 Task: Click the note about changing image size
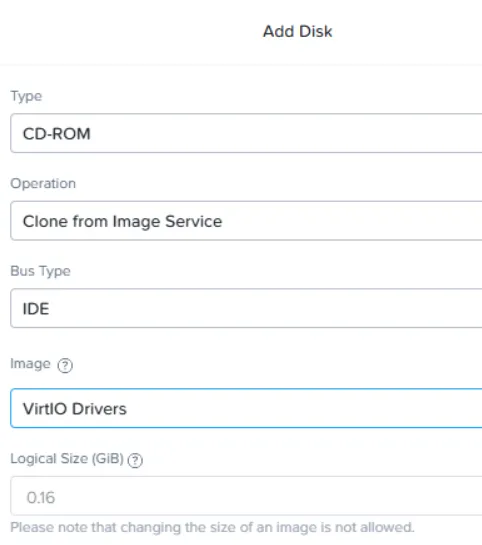click(212, 527)
